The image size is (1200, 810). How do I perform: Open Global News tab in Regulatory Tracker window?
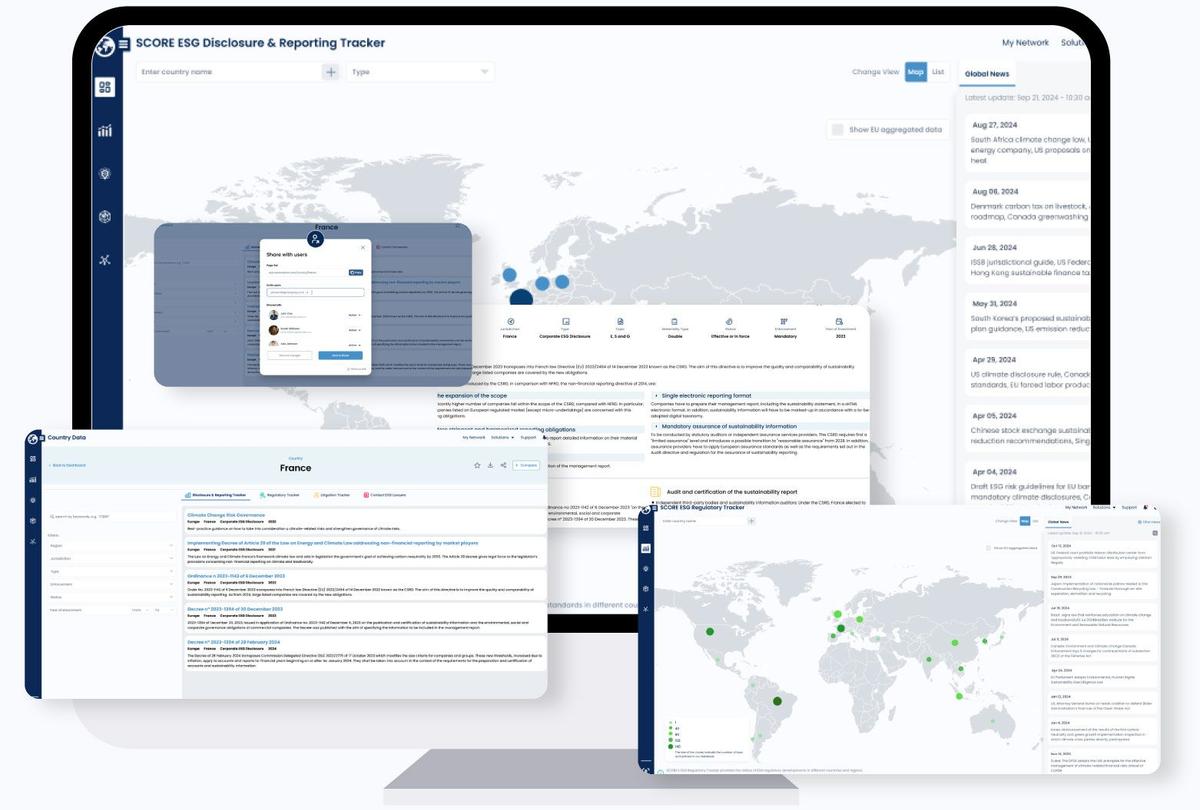coord(1058,522)
